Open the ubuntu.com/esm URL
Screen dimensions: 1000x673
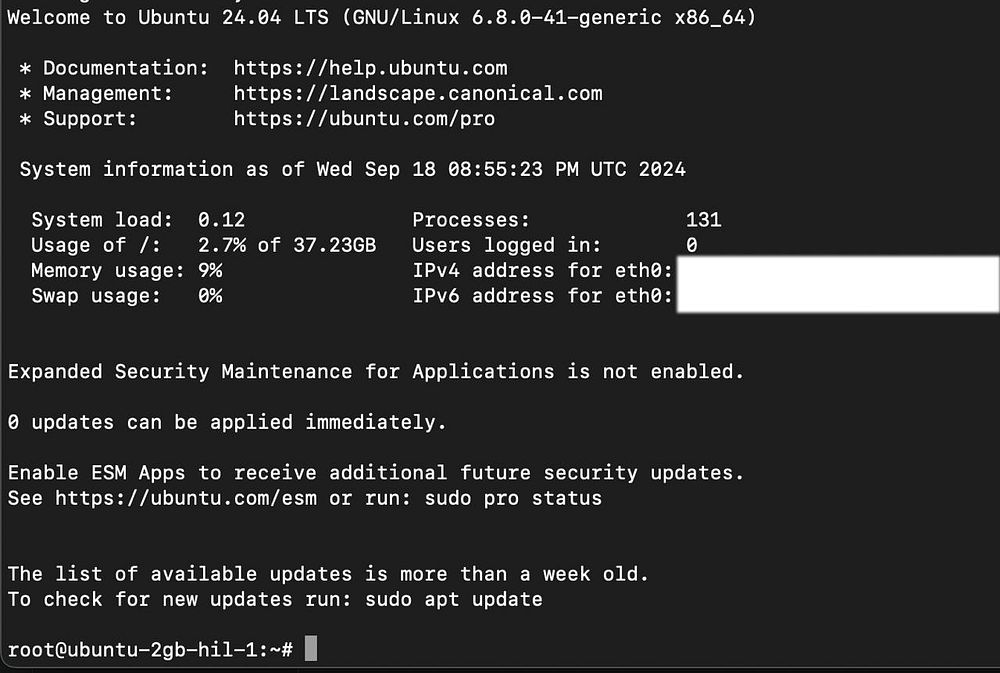[x=186, y=498]
